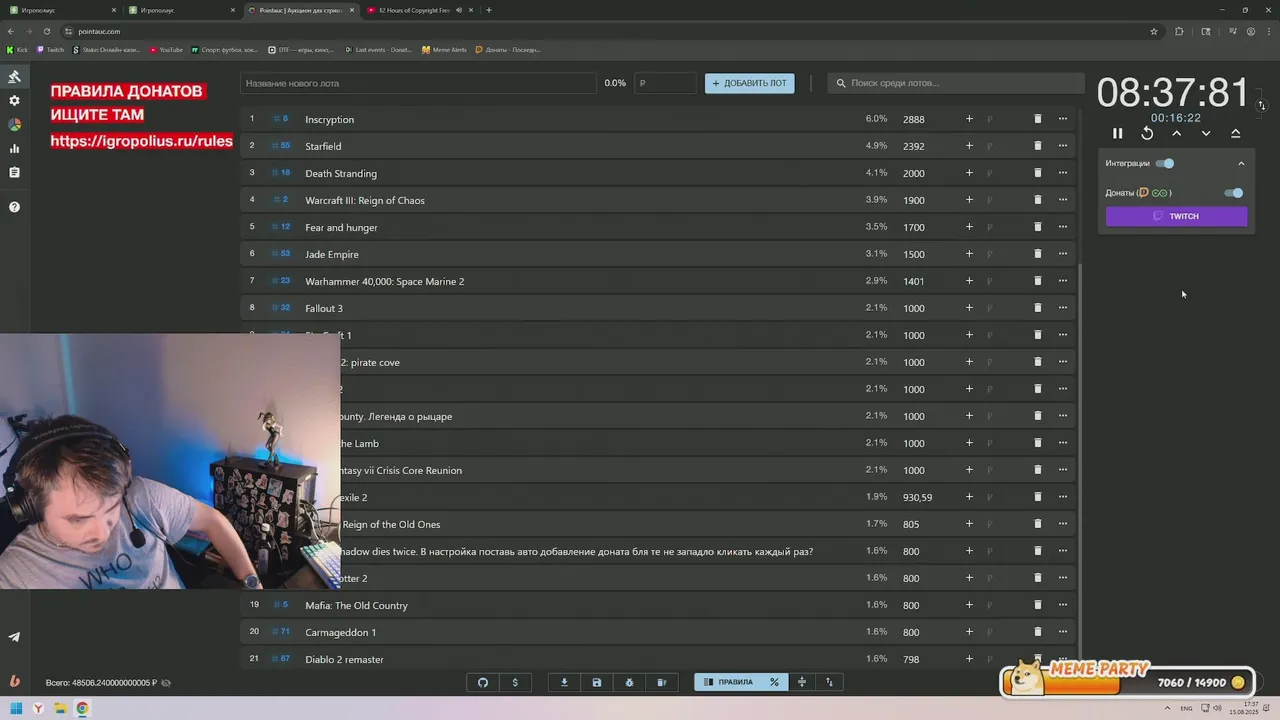Open more options for Mafia: The Old Country

(1063, 605)
